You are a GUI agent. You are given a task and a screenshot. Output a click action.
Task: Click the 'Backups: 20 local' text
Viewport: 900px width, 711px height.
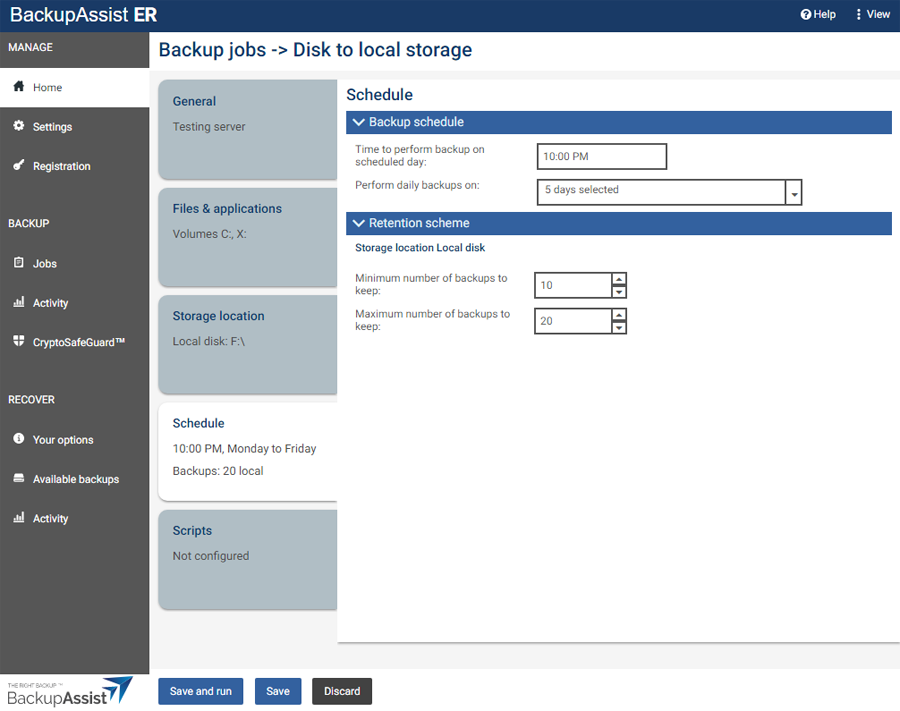218,471
